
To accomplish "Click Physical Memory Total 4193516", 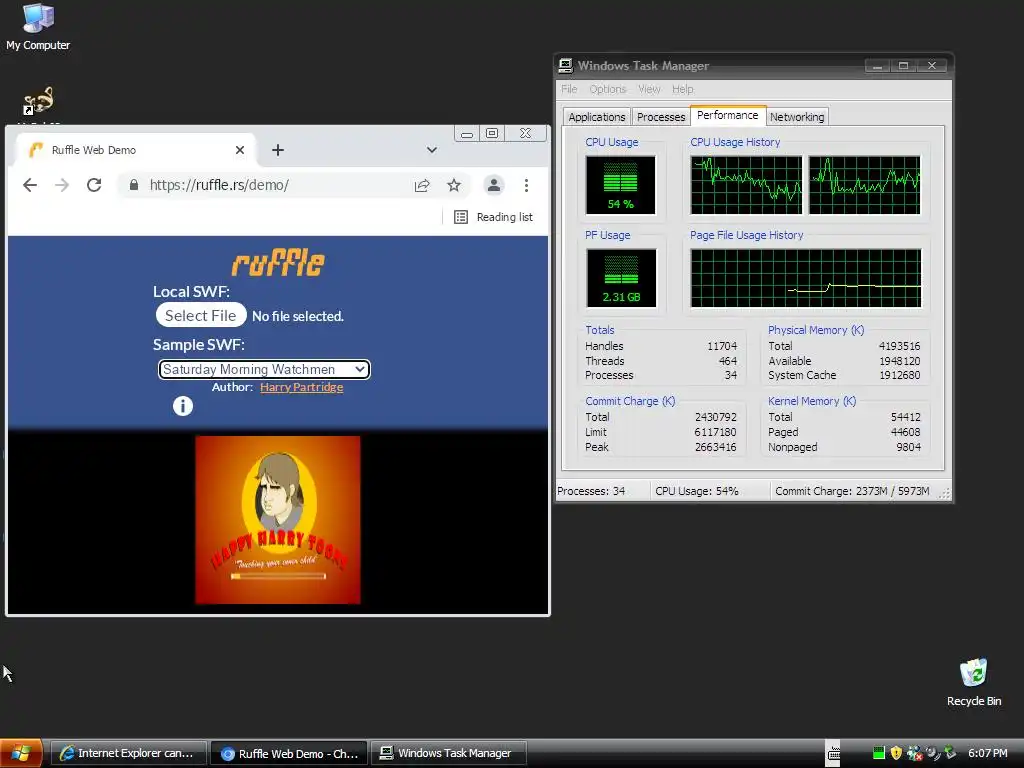I will [899, 346].
